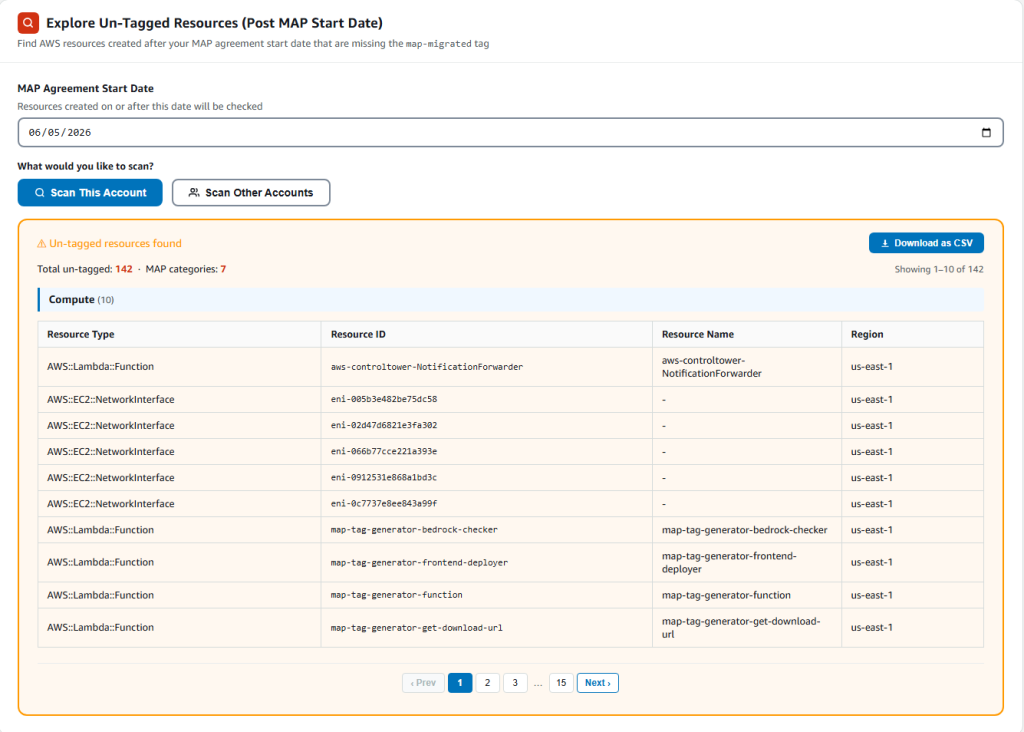Click Total un-tagged count 142
Screen dimensions: 1024x732
point(124,269)
